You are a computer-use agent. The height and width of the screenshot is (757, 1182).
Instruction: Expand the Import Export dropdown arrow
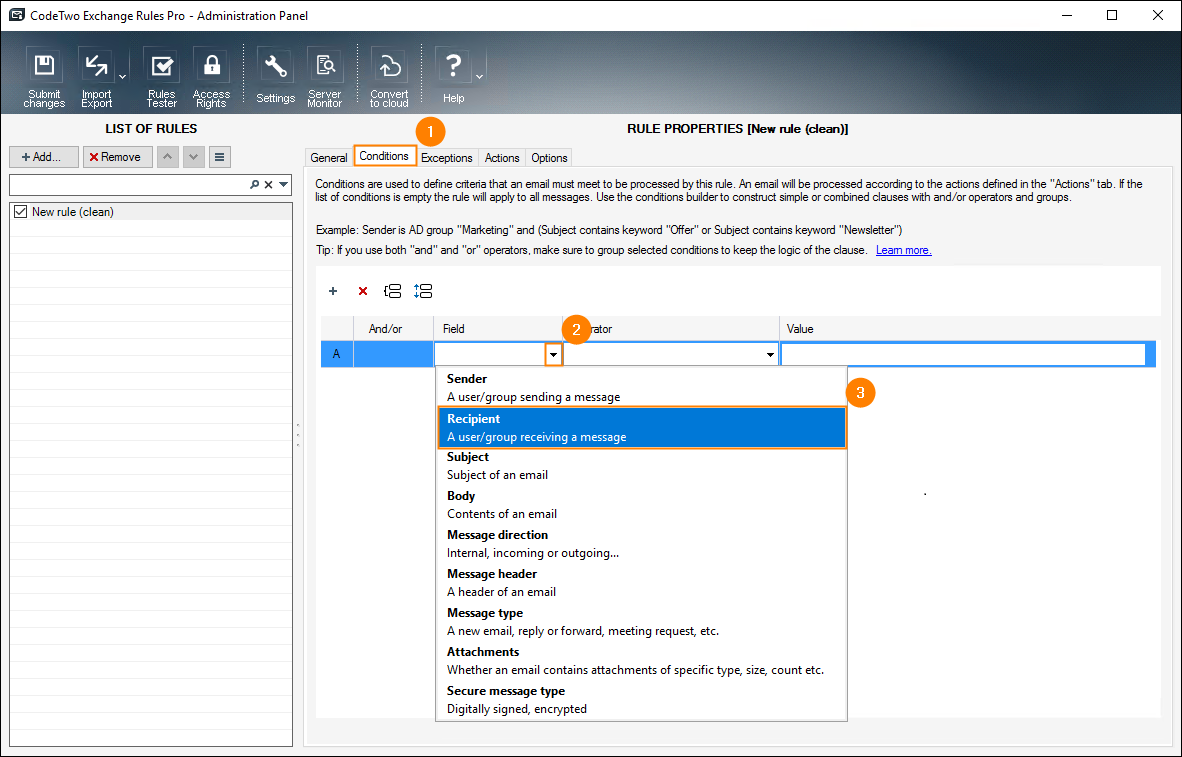(122, 77)
